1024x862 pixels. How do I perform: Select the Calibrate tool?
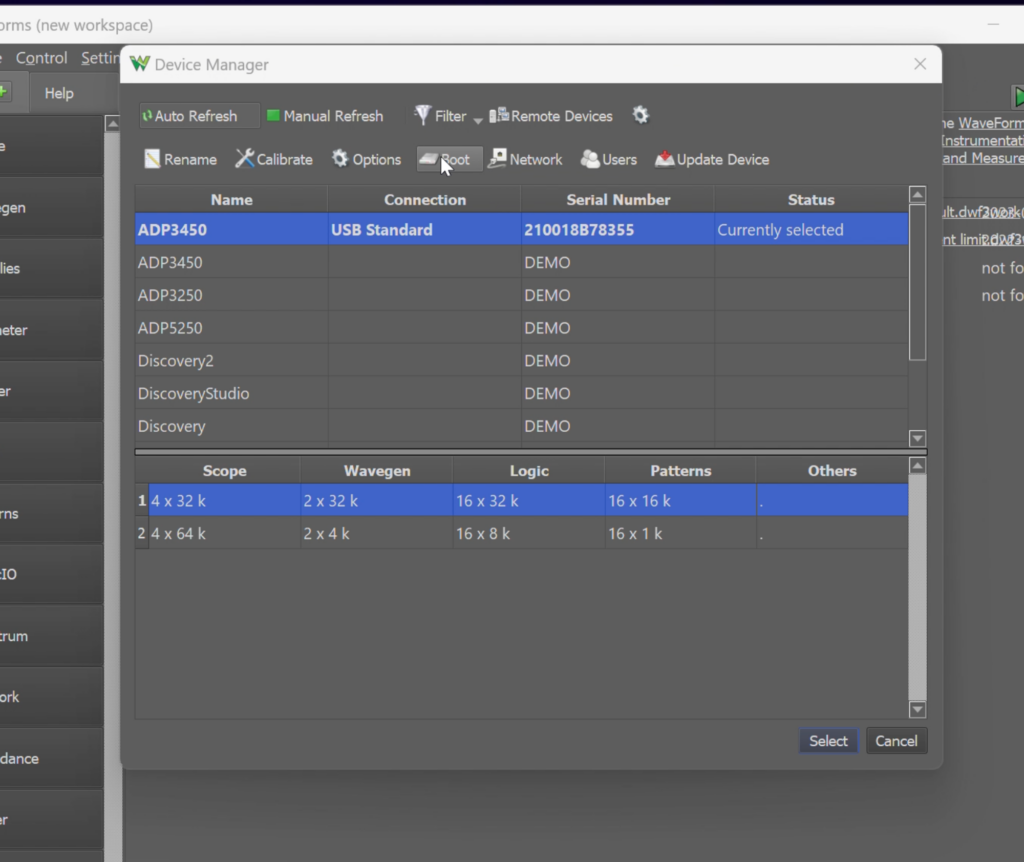coord(273,159)
